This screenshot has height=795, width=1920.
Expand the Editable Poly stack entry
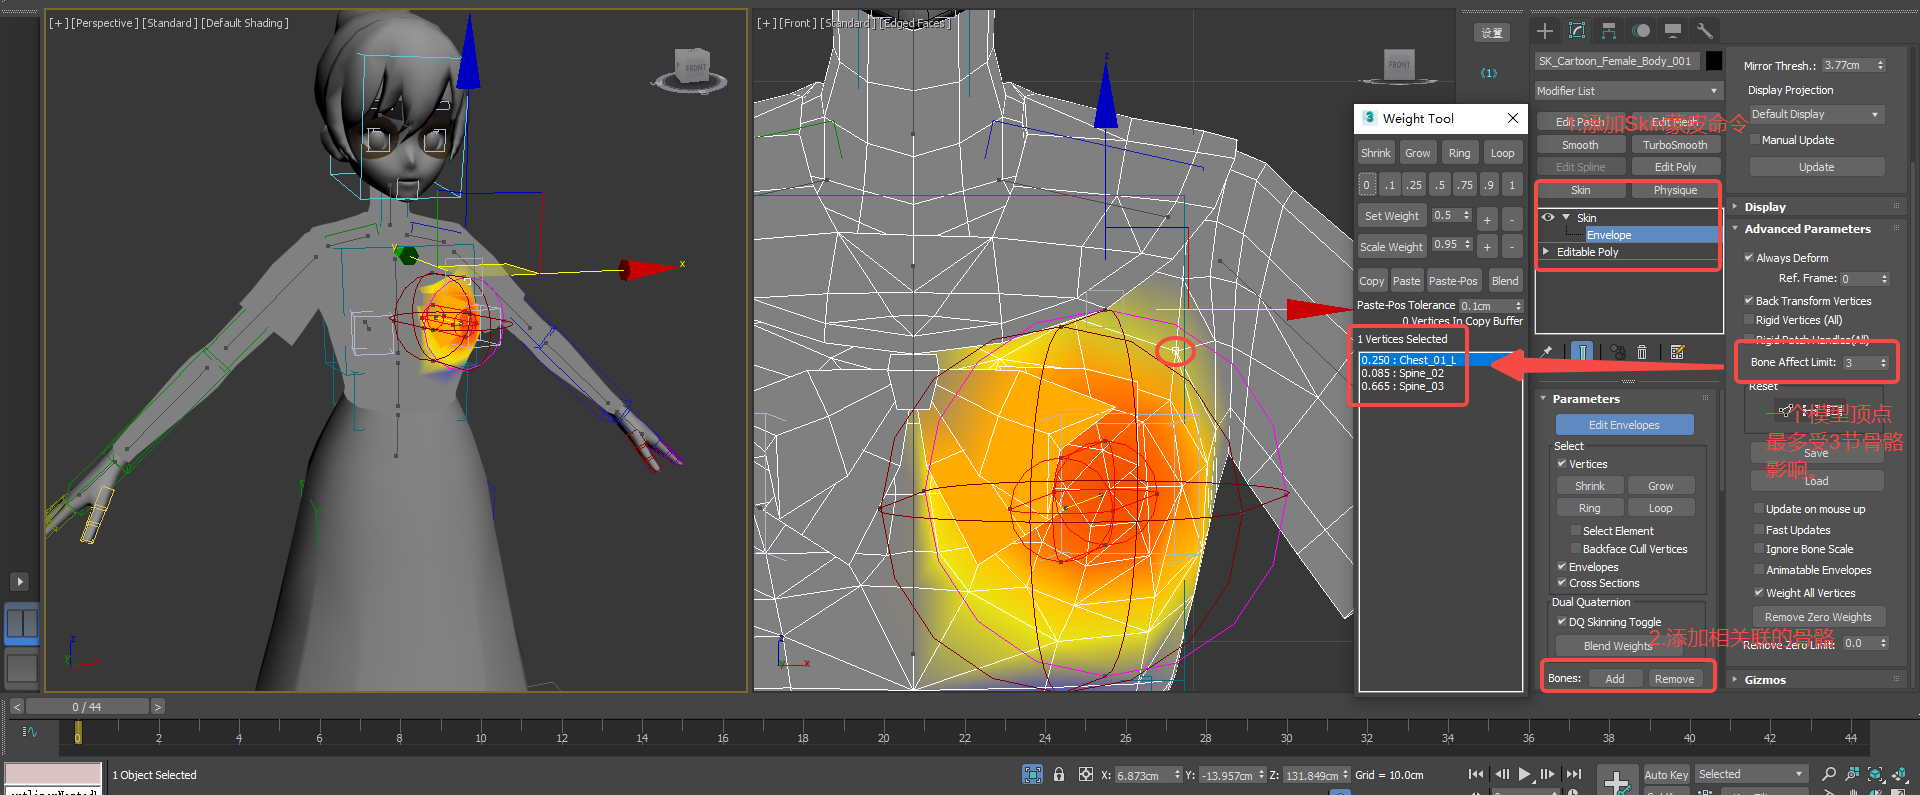[x=1546, y=251]
